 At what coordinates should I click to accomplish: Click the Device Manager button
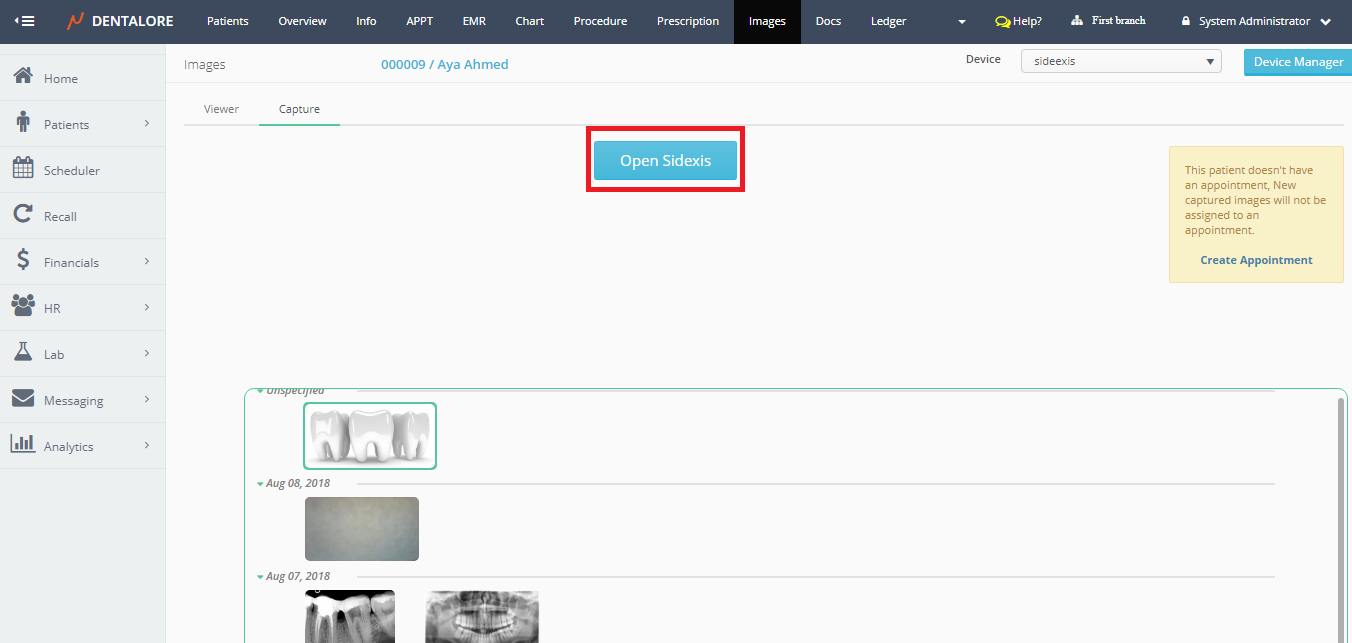coord(1298,62)
